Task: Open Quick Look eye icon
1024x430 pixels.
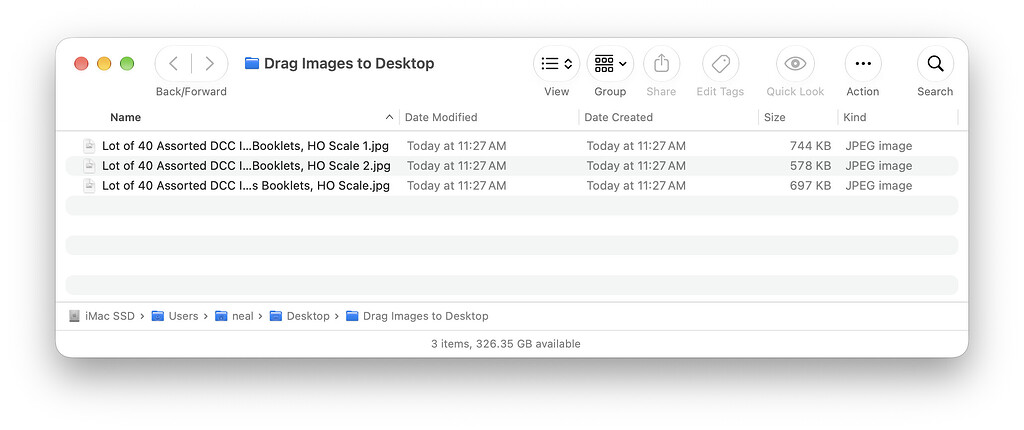Action: (x=795, y=63)
